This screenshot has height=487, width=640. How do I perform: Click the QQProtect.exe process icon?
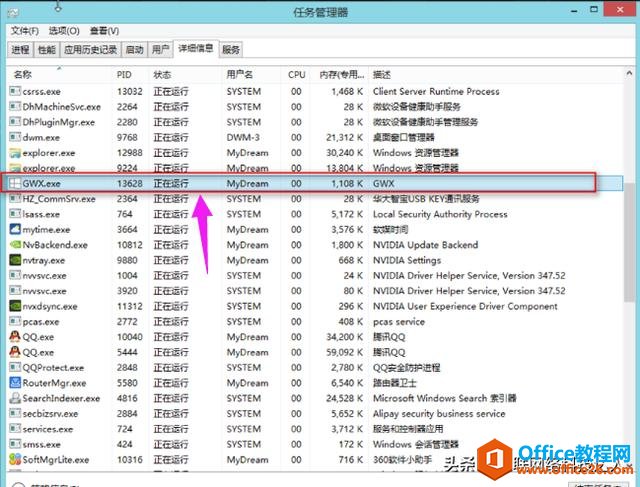click(x=15, y=367)
